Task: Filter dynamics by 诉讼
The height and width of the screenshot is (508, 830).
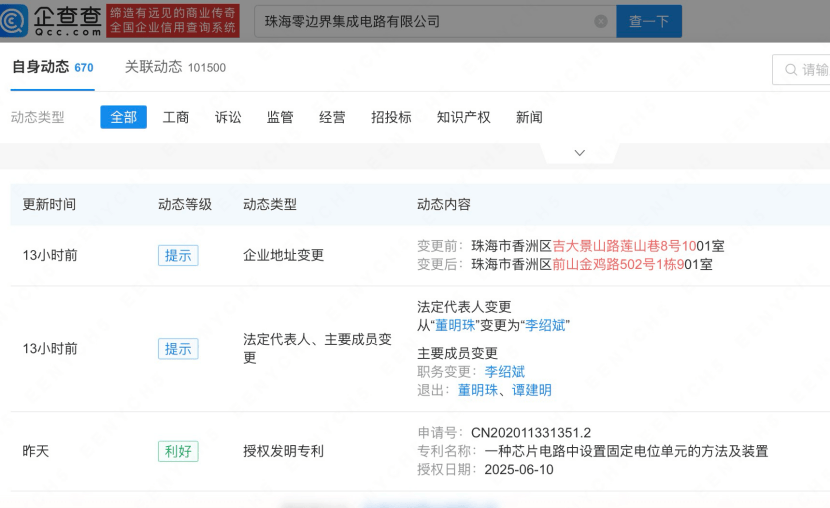Action: point(228,117)
